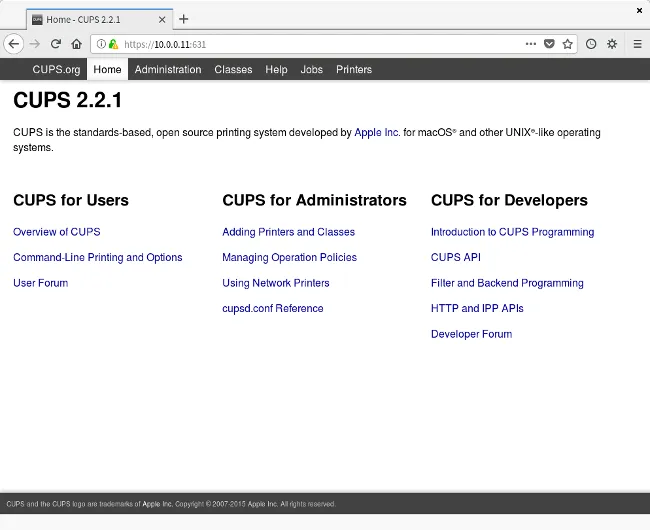650x530 pixels.
Task: Click the browser back arrow button
Action: coord(14,44)
